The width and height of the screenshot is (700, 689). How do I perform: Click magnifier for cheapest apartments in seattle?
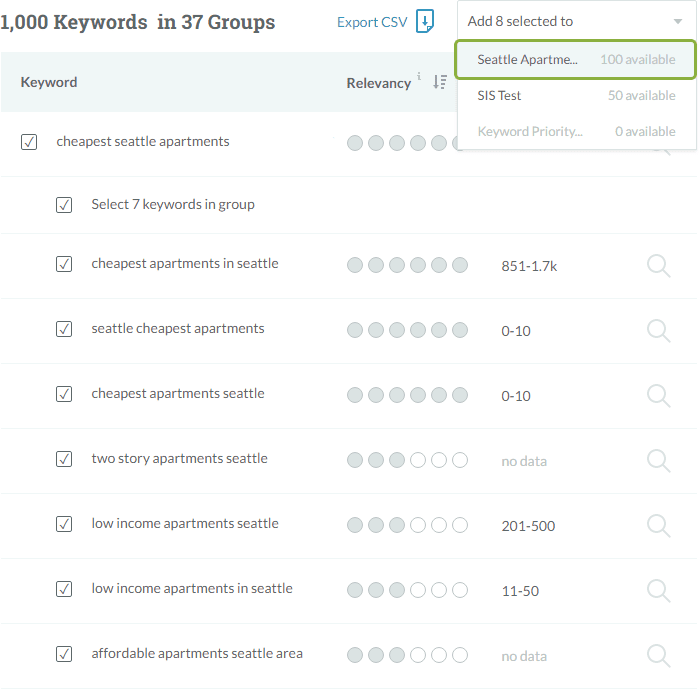658,265
